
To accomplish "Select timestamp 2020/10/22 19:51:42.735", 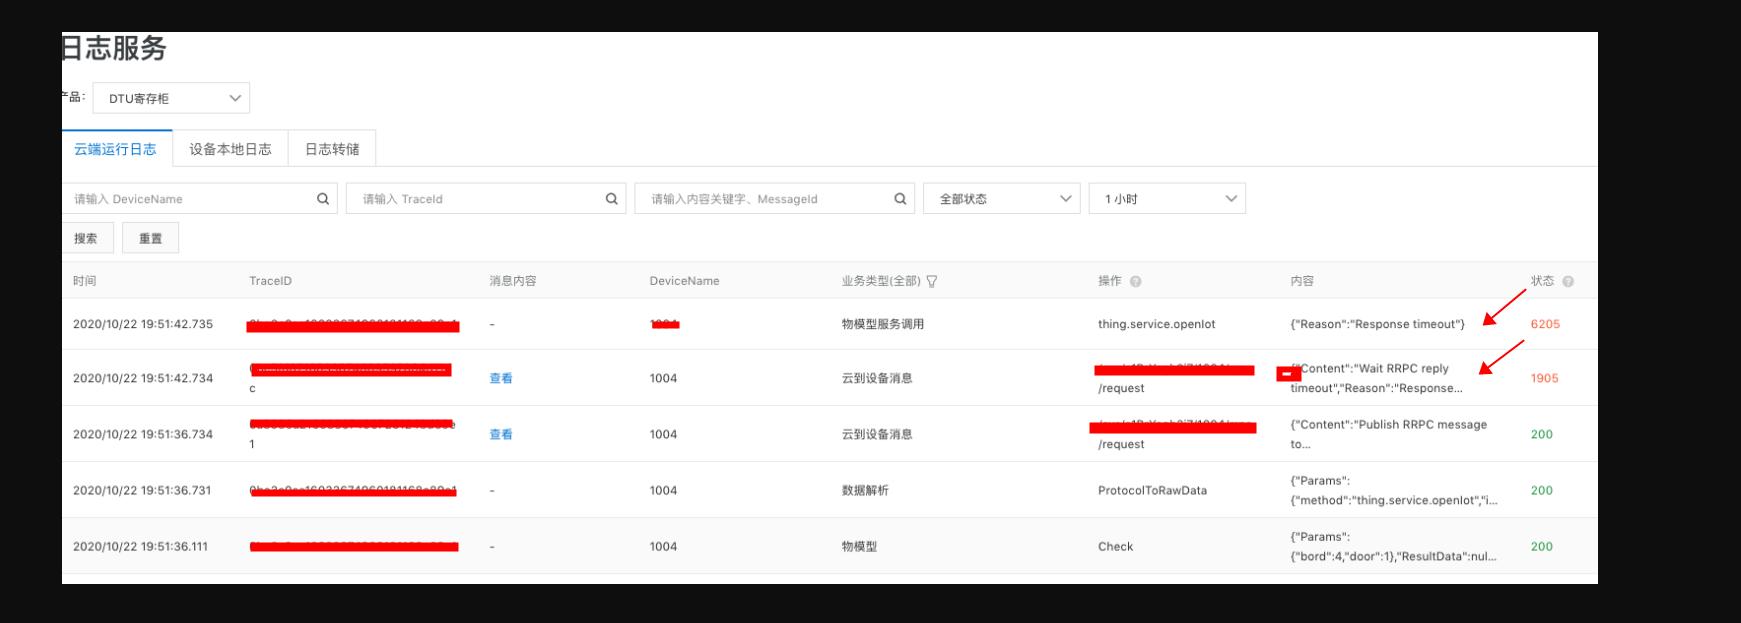I will pos(143,324).
